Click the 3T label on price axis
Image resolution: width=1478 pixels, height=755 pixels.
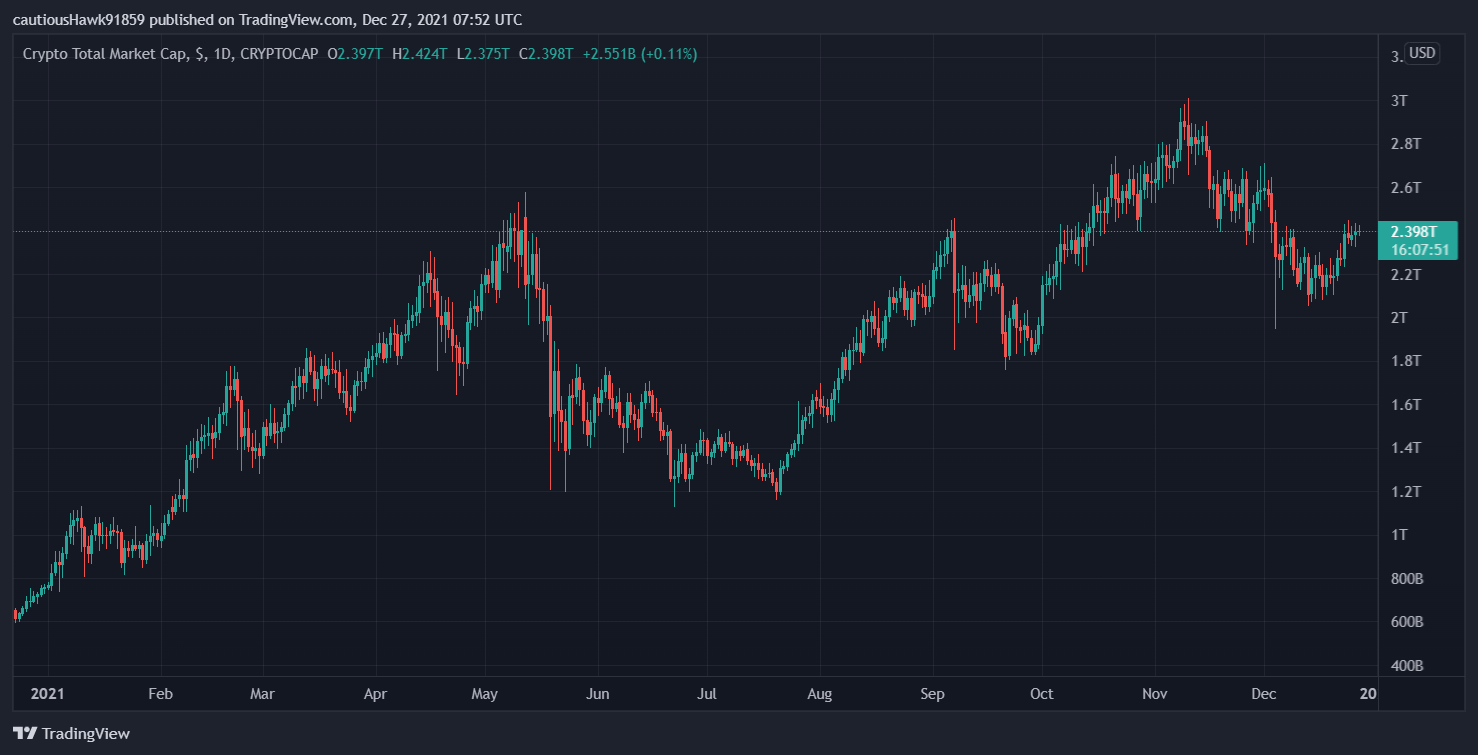coord(1399,101)
